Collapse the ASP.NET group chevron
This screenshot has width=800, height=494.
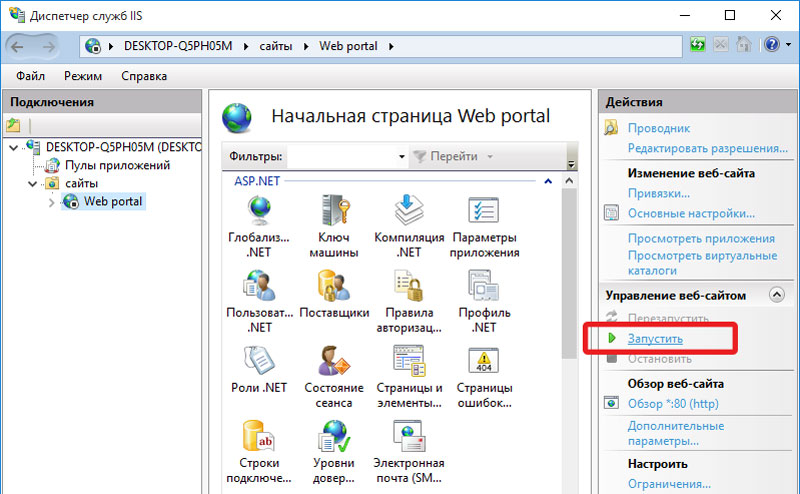click(548, 181)
